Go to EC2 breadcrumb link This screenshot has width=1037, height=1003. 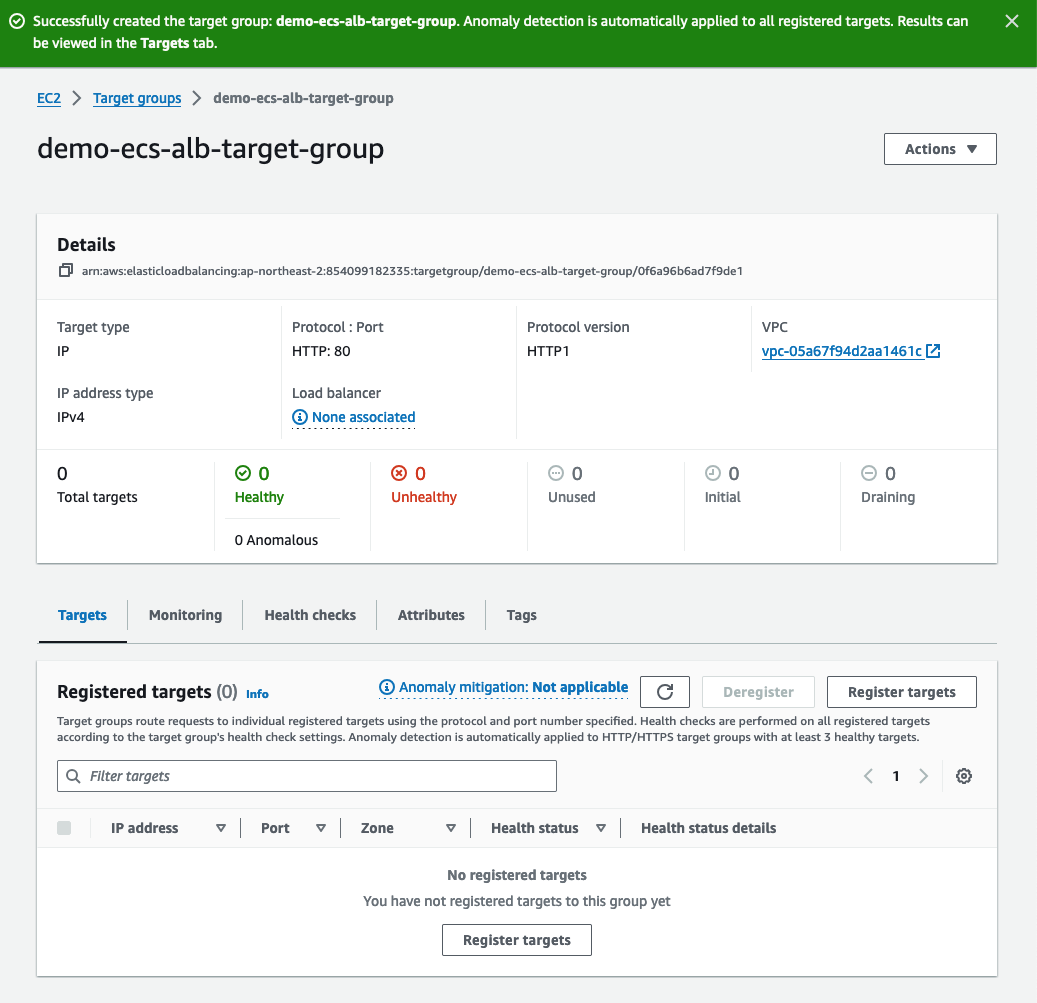click(49, 99)
